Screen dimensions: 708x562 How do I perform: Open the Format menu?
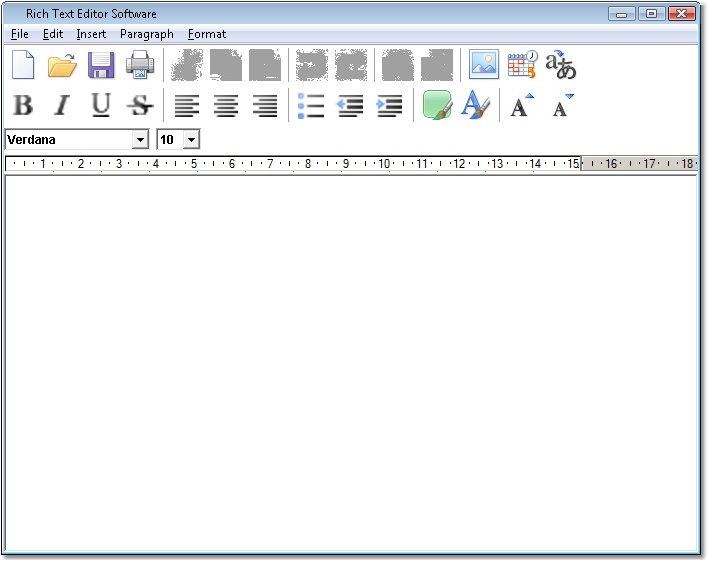click(x=207, y=34)
